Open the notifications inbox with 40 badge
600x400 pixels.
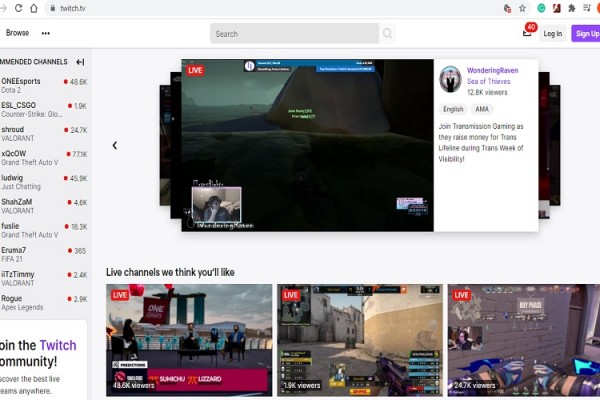[527, 33]
